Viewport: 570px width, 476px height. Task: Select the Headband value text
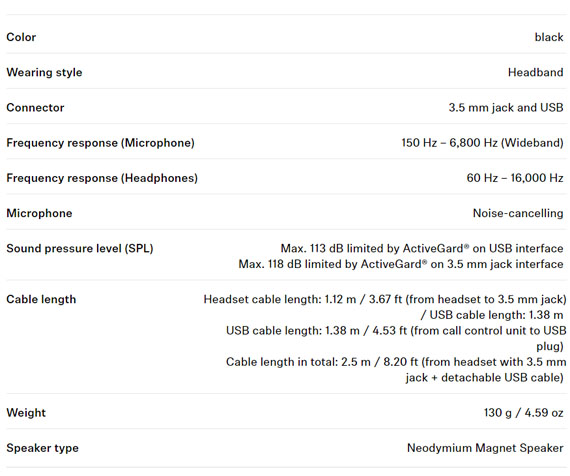(535, 72)
